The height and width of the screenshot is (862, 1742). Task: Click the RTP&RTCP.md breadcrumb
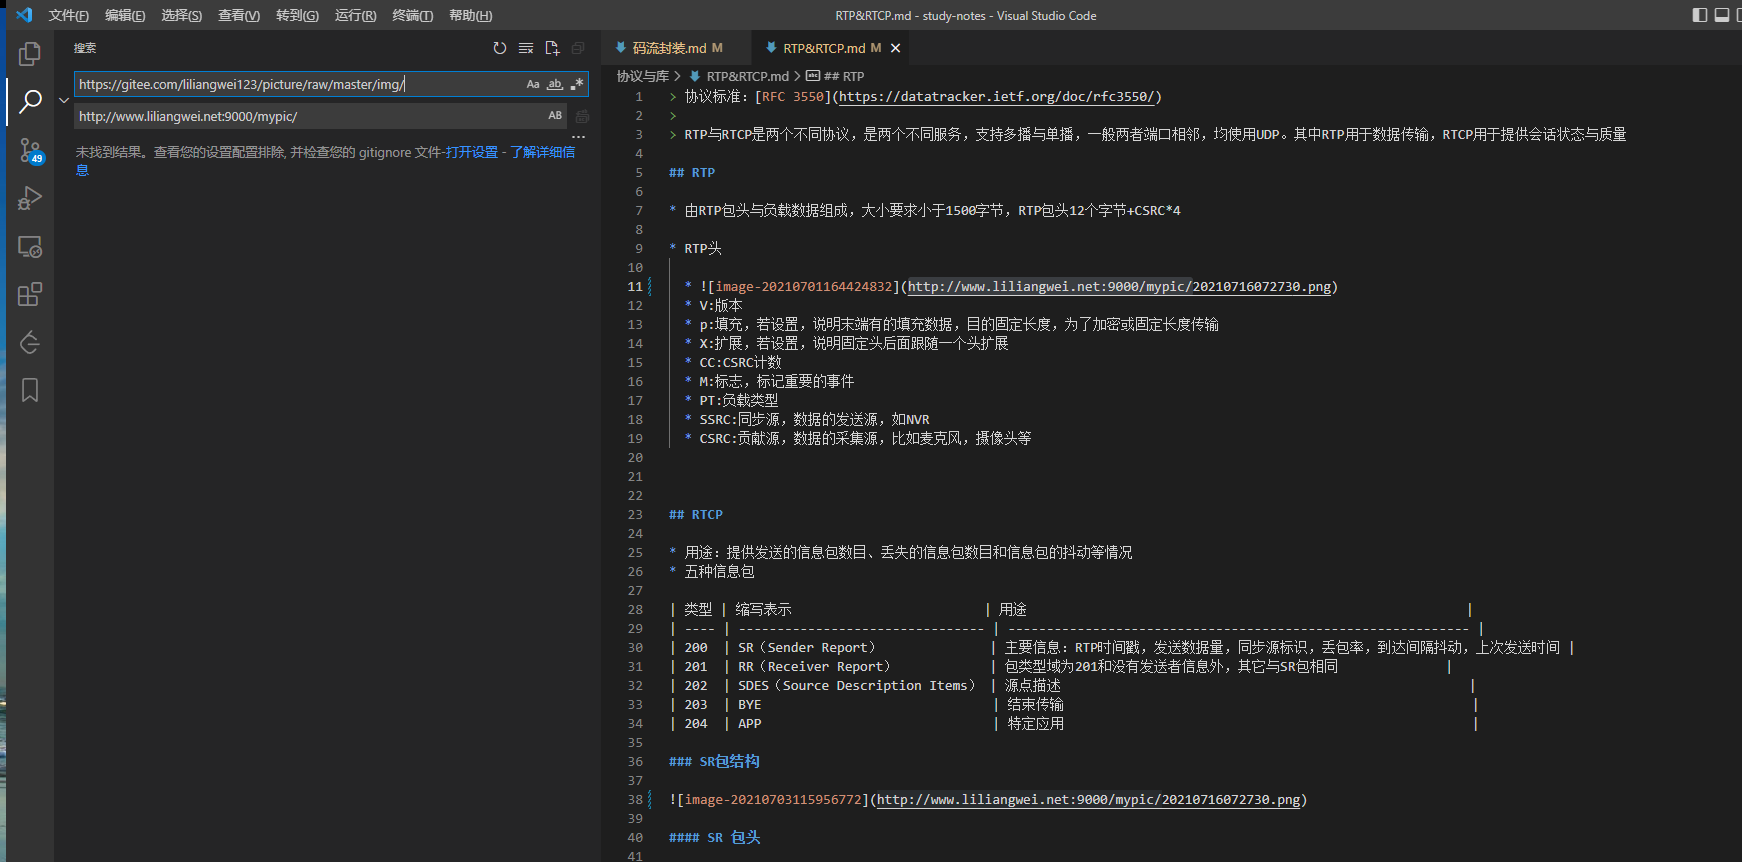(739, 76)
